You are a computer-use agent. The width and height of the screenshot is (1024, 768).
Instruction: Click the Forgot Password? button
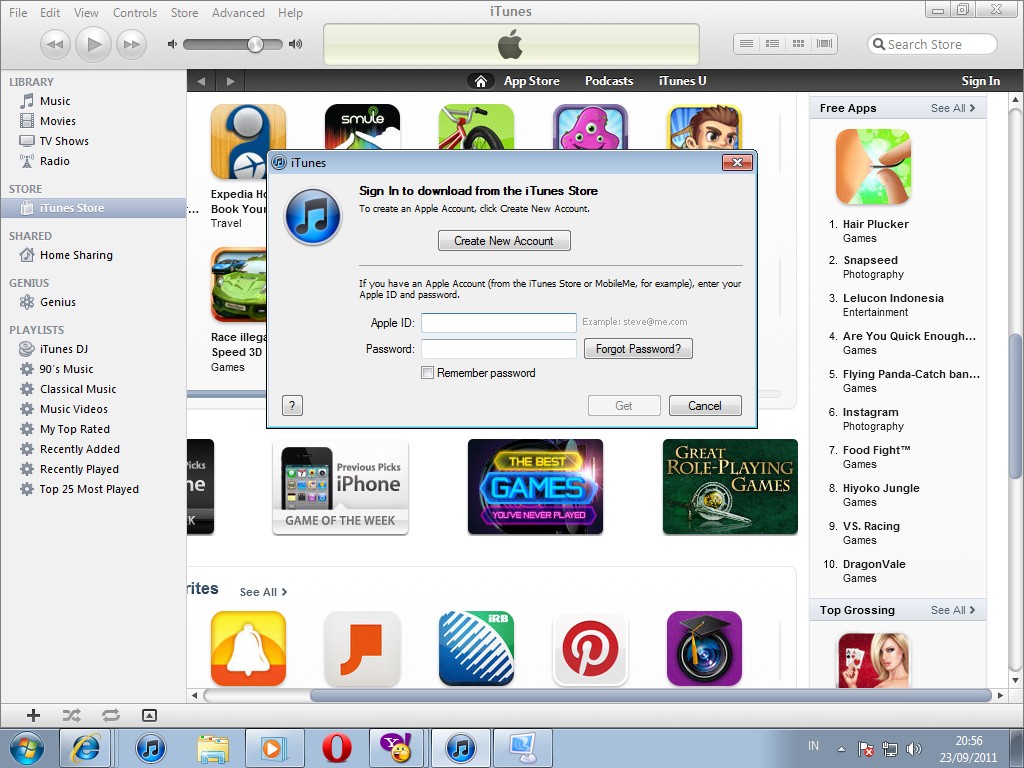(638, 349)
